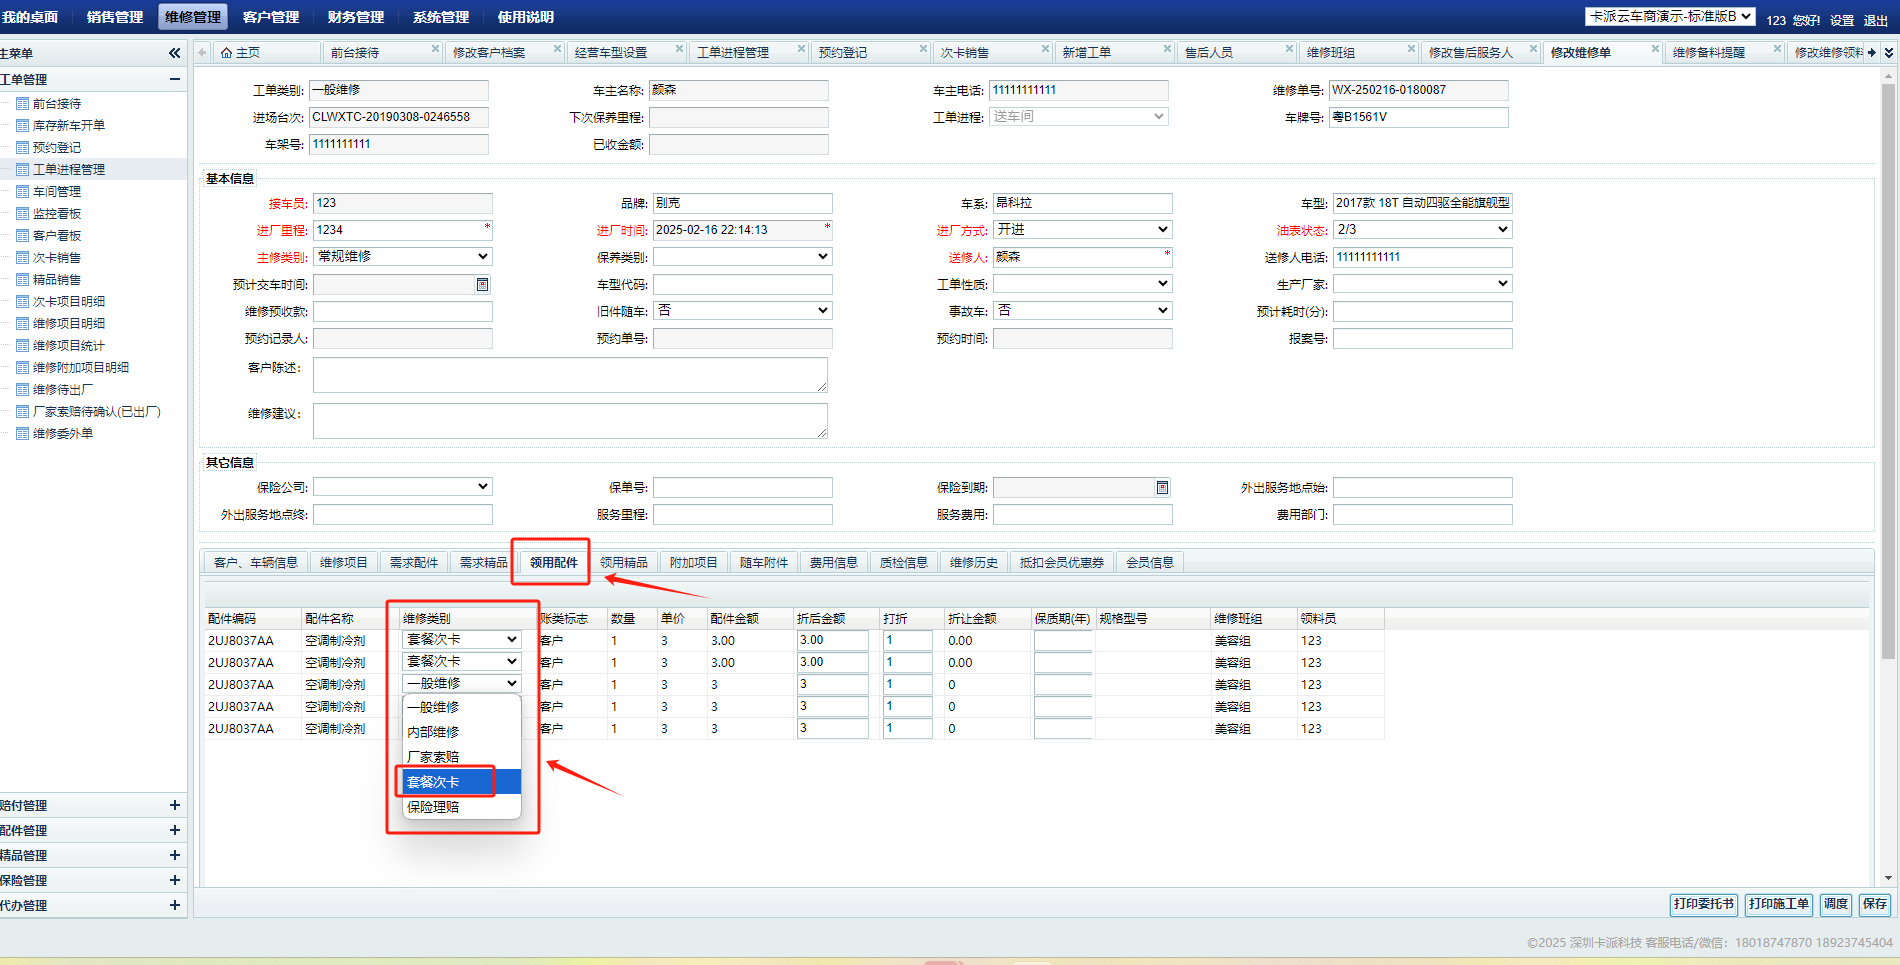The height and width of the screenshot is (965, 1900).
Task: Open the 进厂方式 dropdown
Action: pyautogui.click(x=1082, y=230)
